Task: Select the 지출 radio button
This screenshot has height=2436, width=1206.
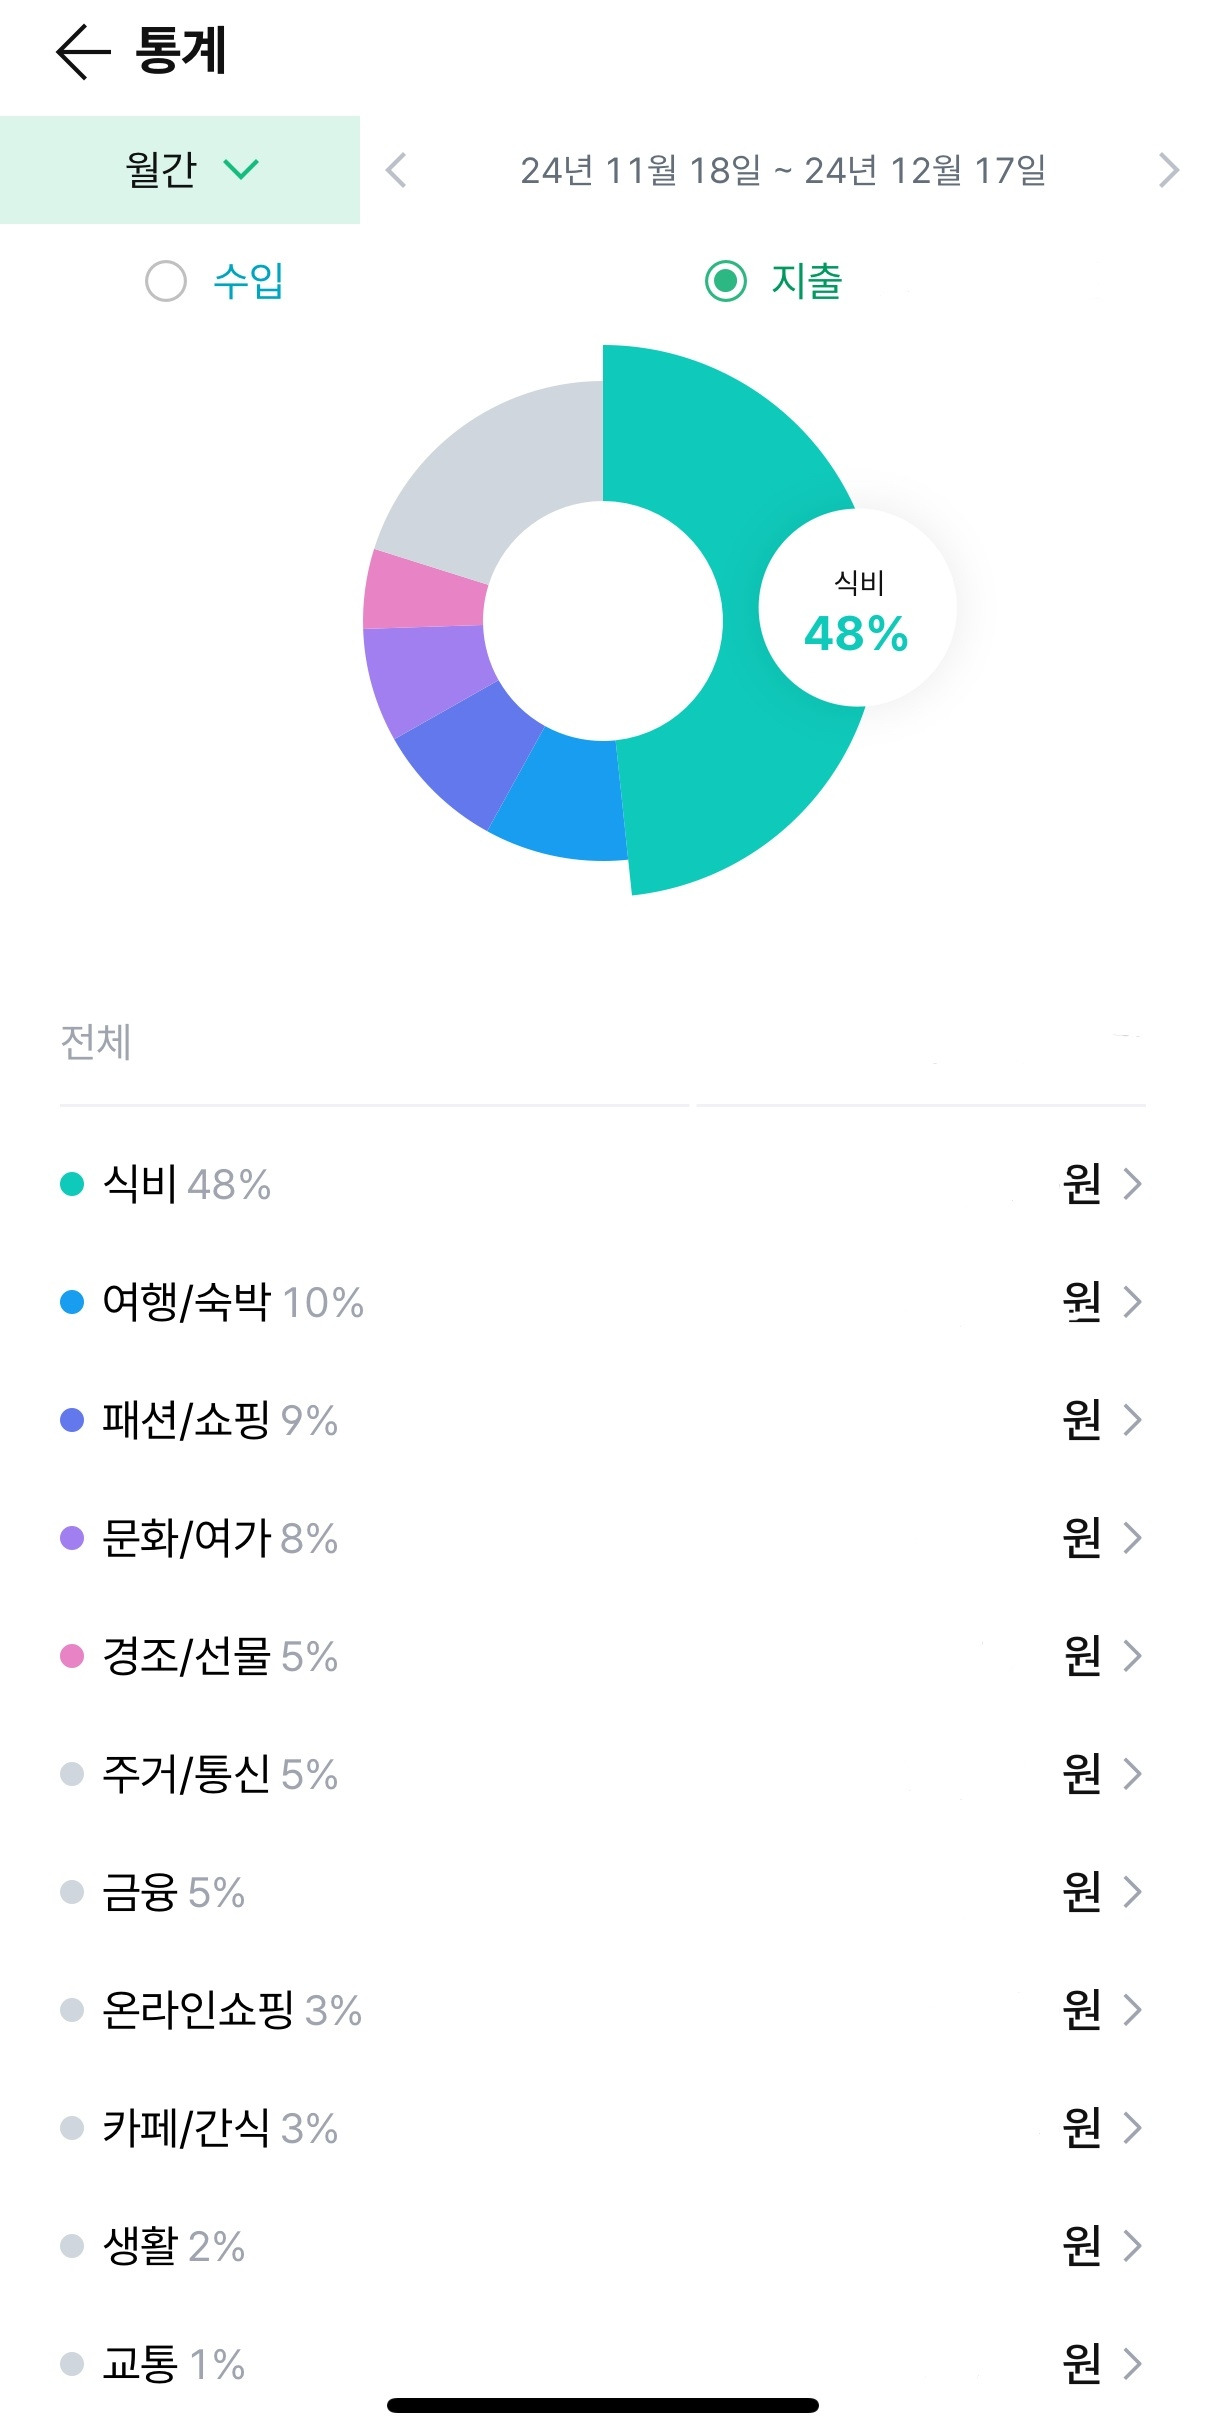Action: coord(726,281)
